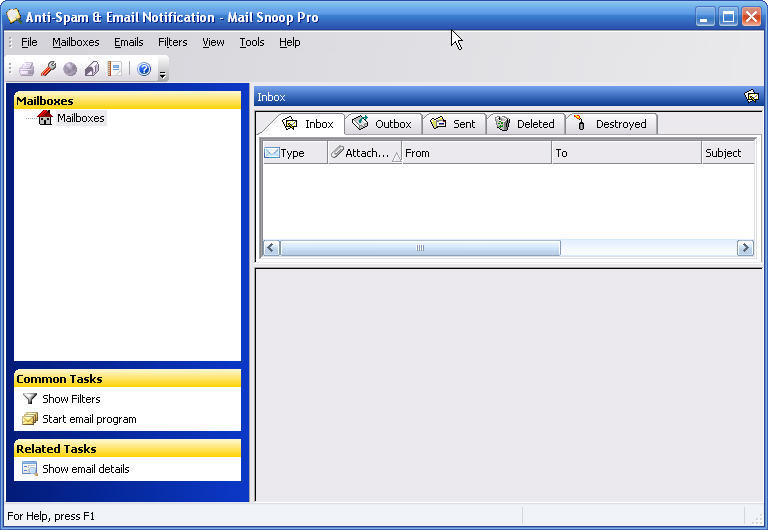Sort by the Attach... column header
The width and height of the screenshot is (768, 530).
pyautogui.click(x=365, y=153)
